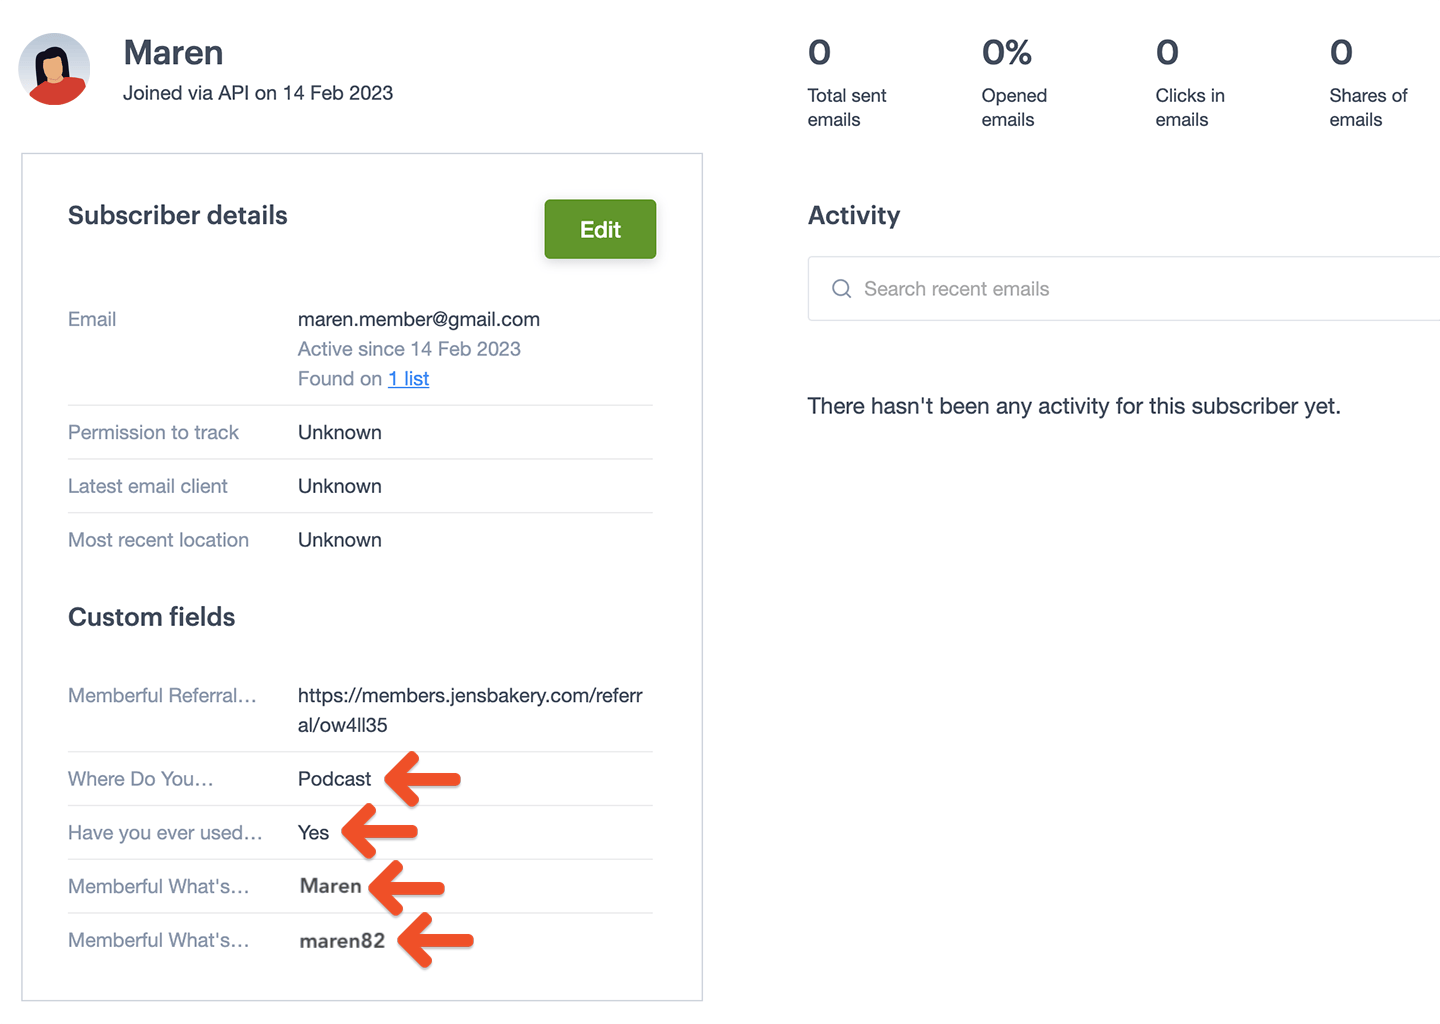Click the Clicks in emails stat
Screen dimensions: 1440x1024
[x=1190, y=83]
